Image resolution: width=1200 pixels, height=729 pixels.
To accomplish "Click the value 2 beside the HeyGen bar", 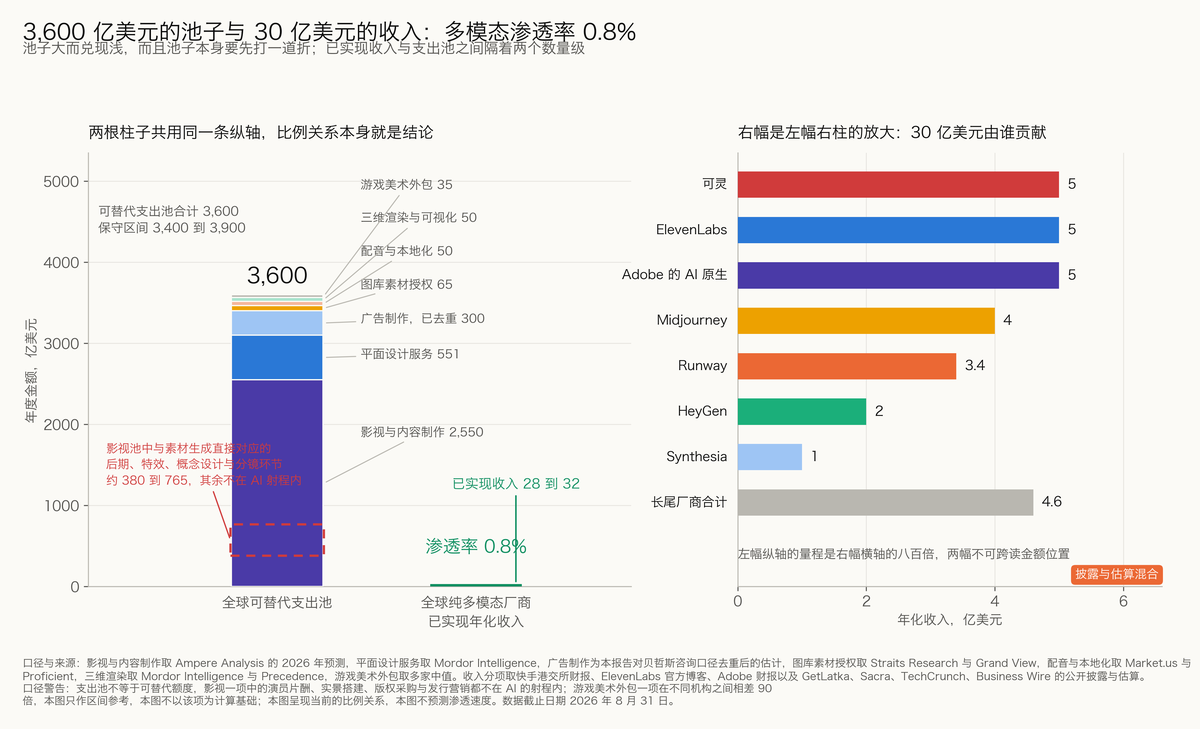I will [x=879, y=411].
